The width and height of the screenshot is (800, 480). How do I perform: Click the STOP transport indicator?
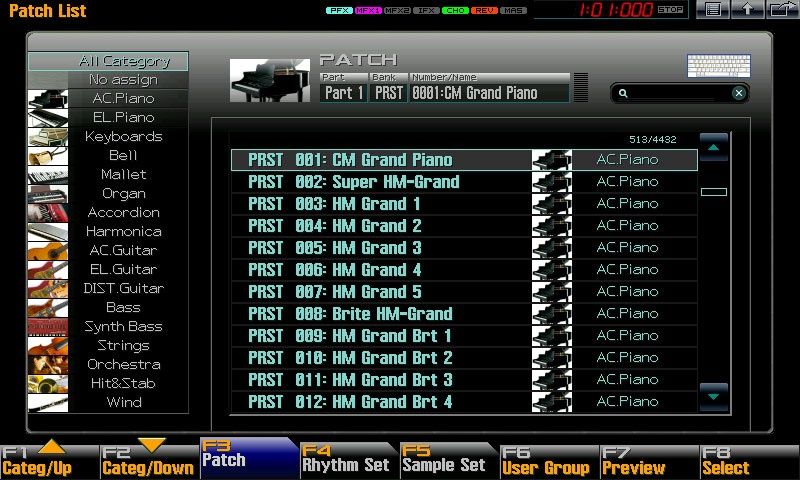click(x=670, y=9)
